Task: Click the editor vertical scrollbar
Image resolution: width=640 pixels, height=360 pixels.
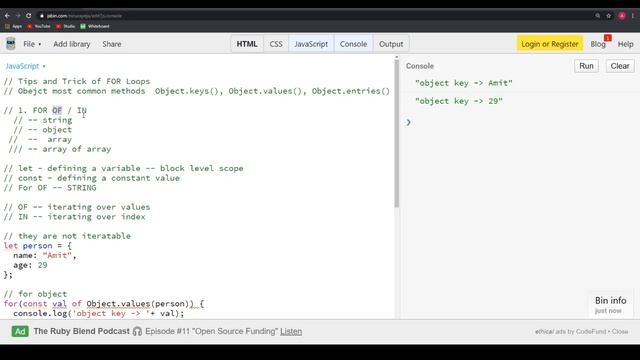Action: 396,133
